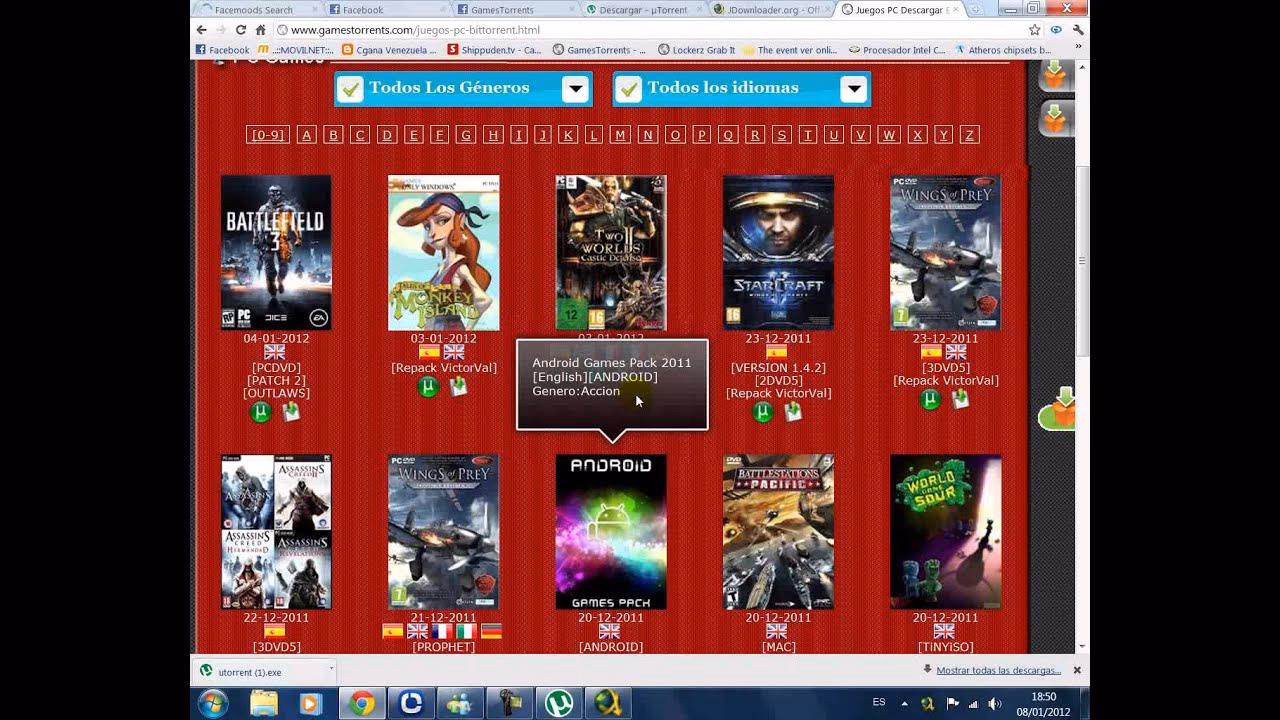Open the Chrome wrench settings menu
This screenshot has height=720, width=1280.
pos(1078,30)
